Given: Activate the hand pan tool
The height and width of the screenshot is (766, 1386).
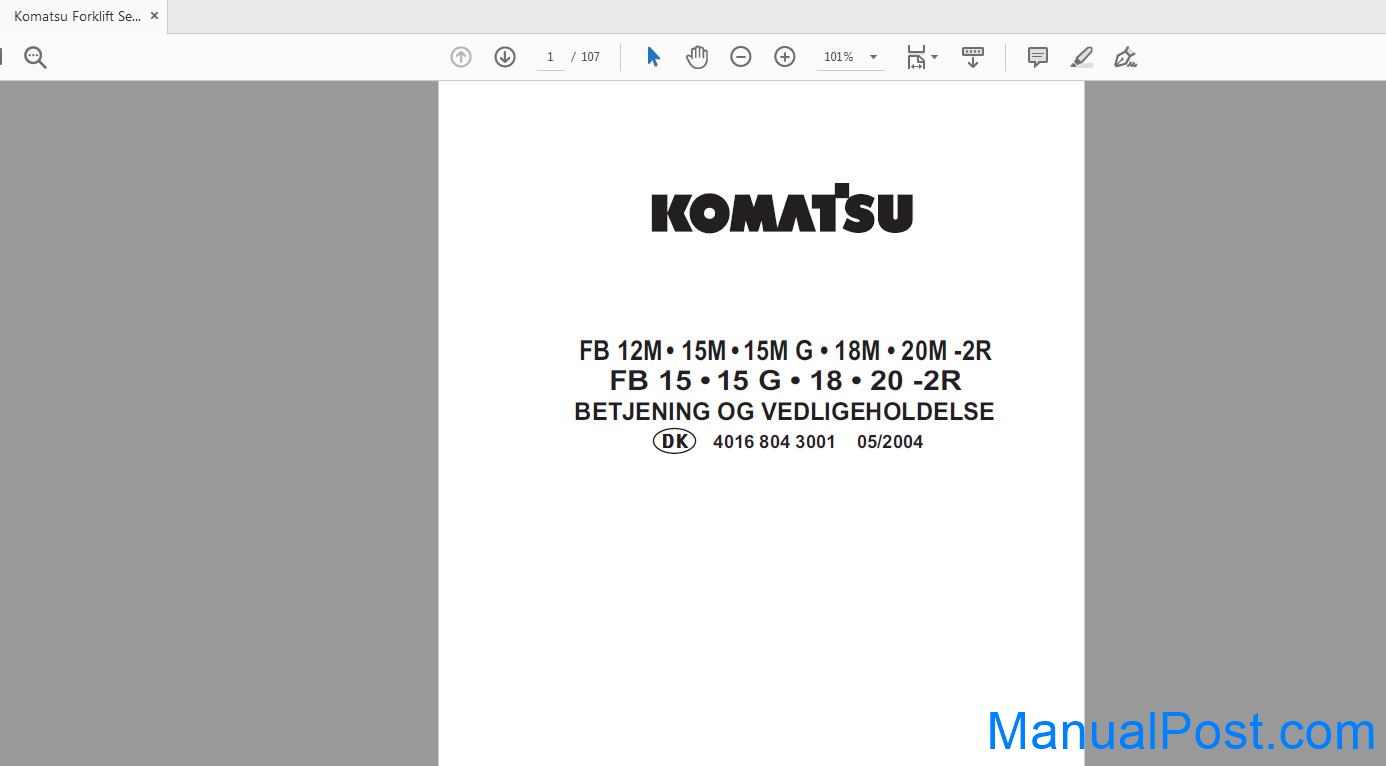Looking at the screenshot, I should [697, 57].
